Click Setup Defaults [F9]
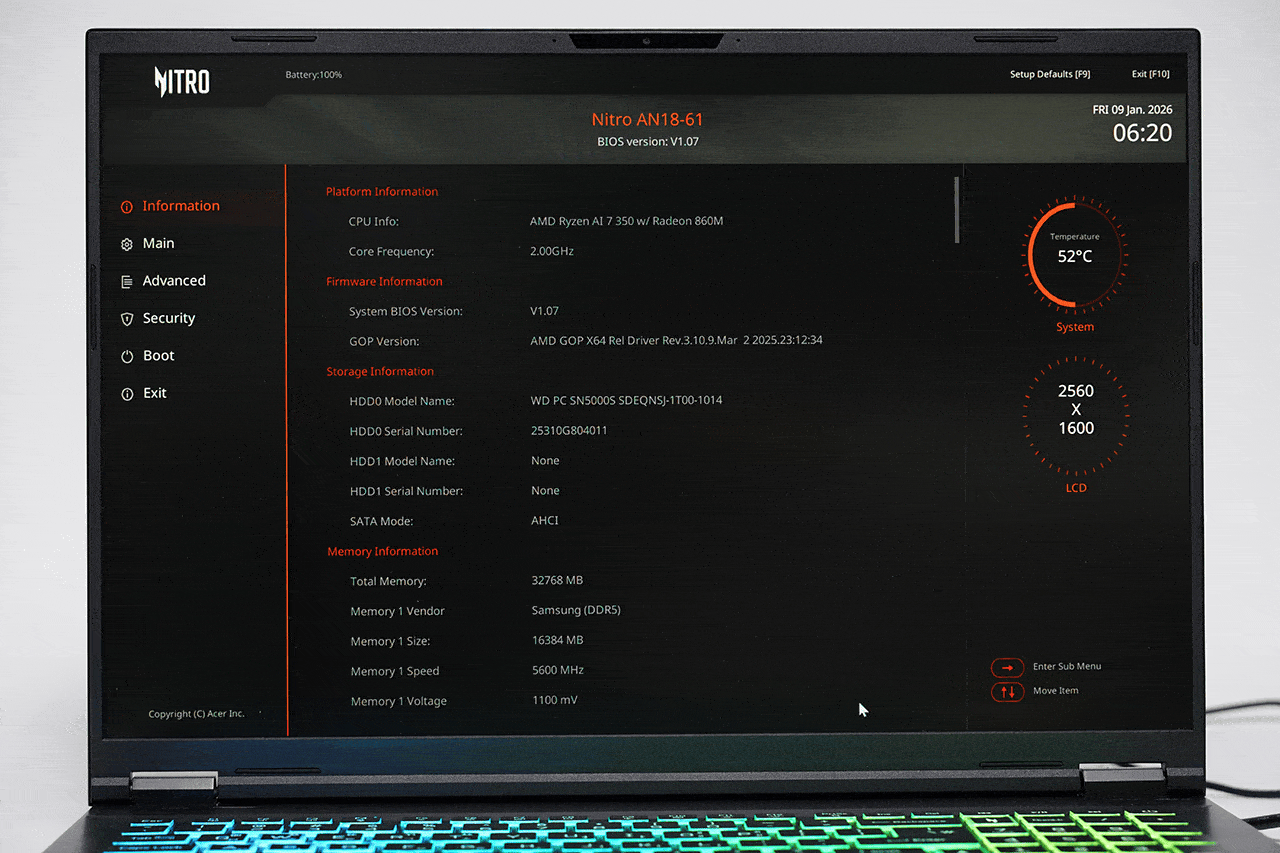The width and height of the screenshot is (1280, 853). click(1050, 74)
